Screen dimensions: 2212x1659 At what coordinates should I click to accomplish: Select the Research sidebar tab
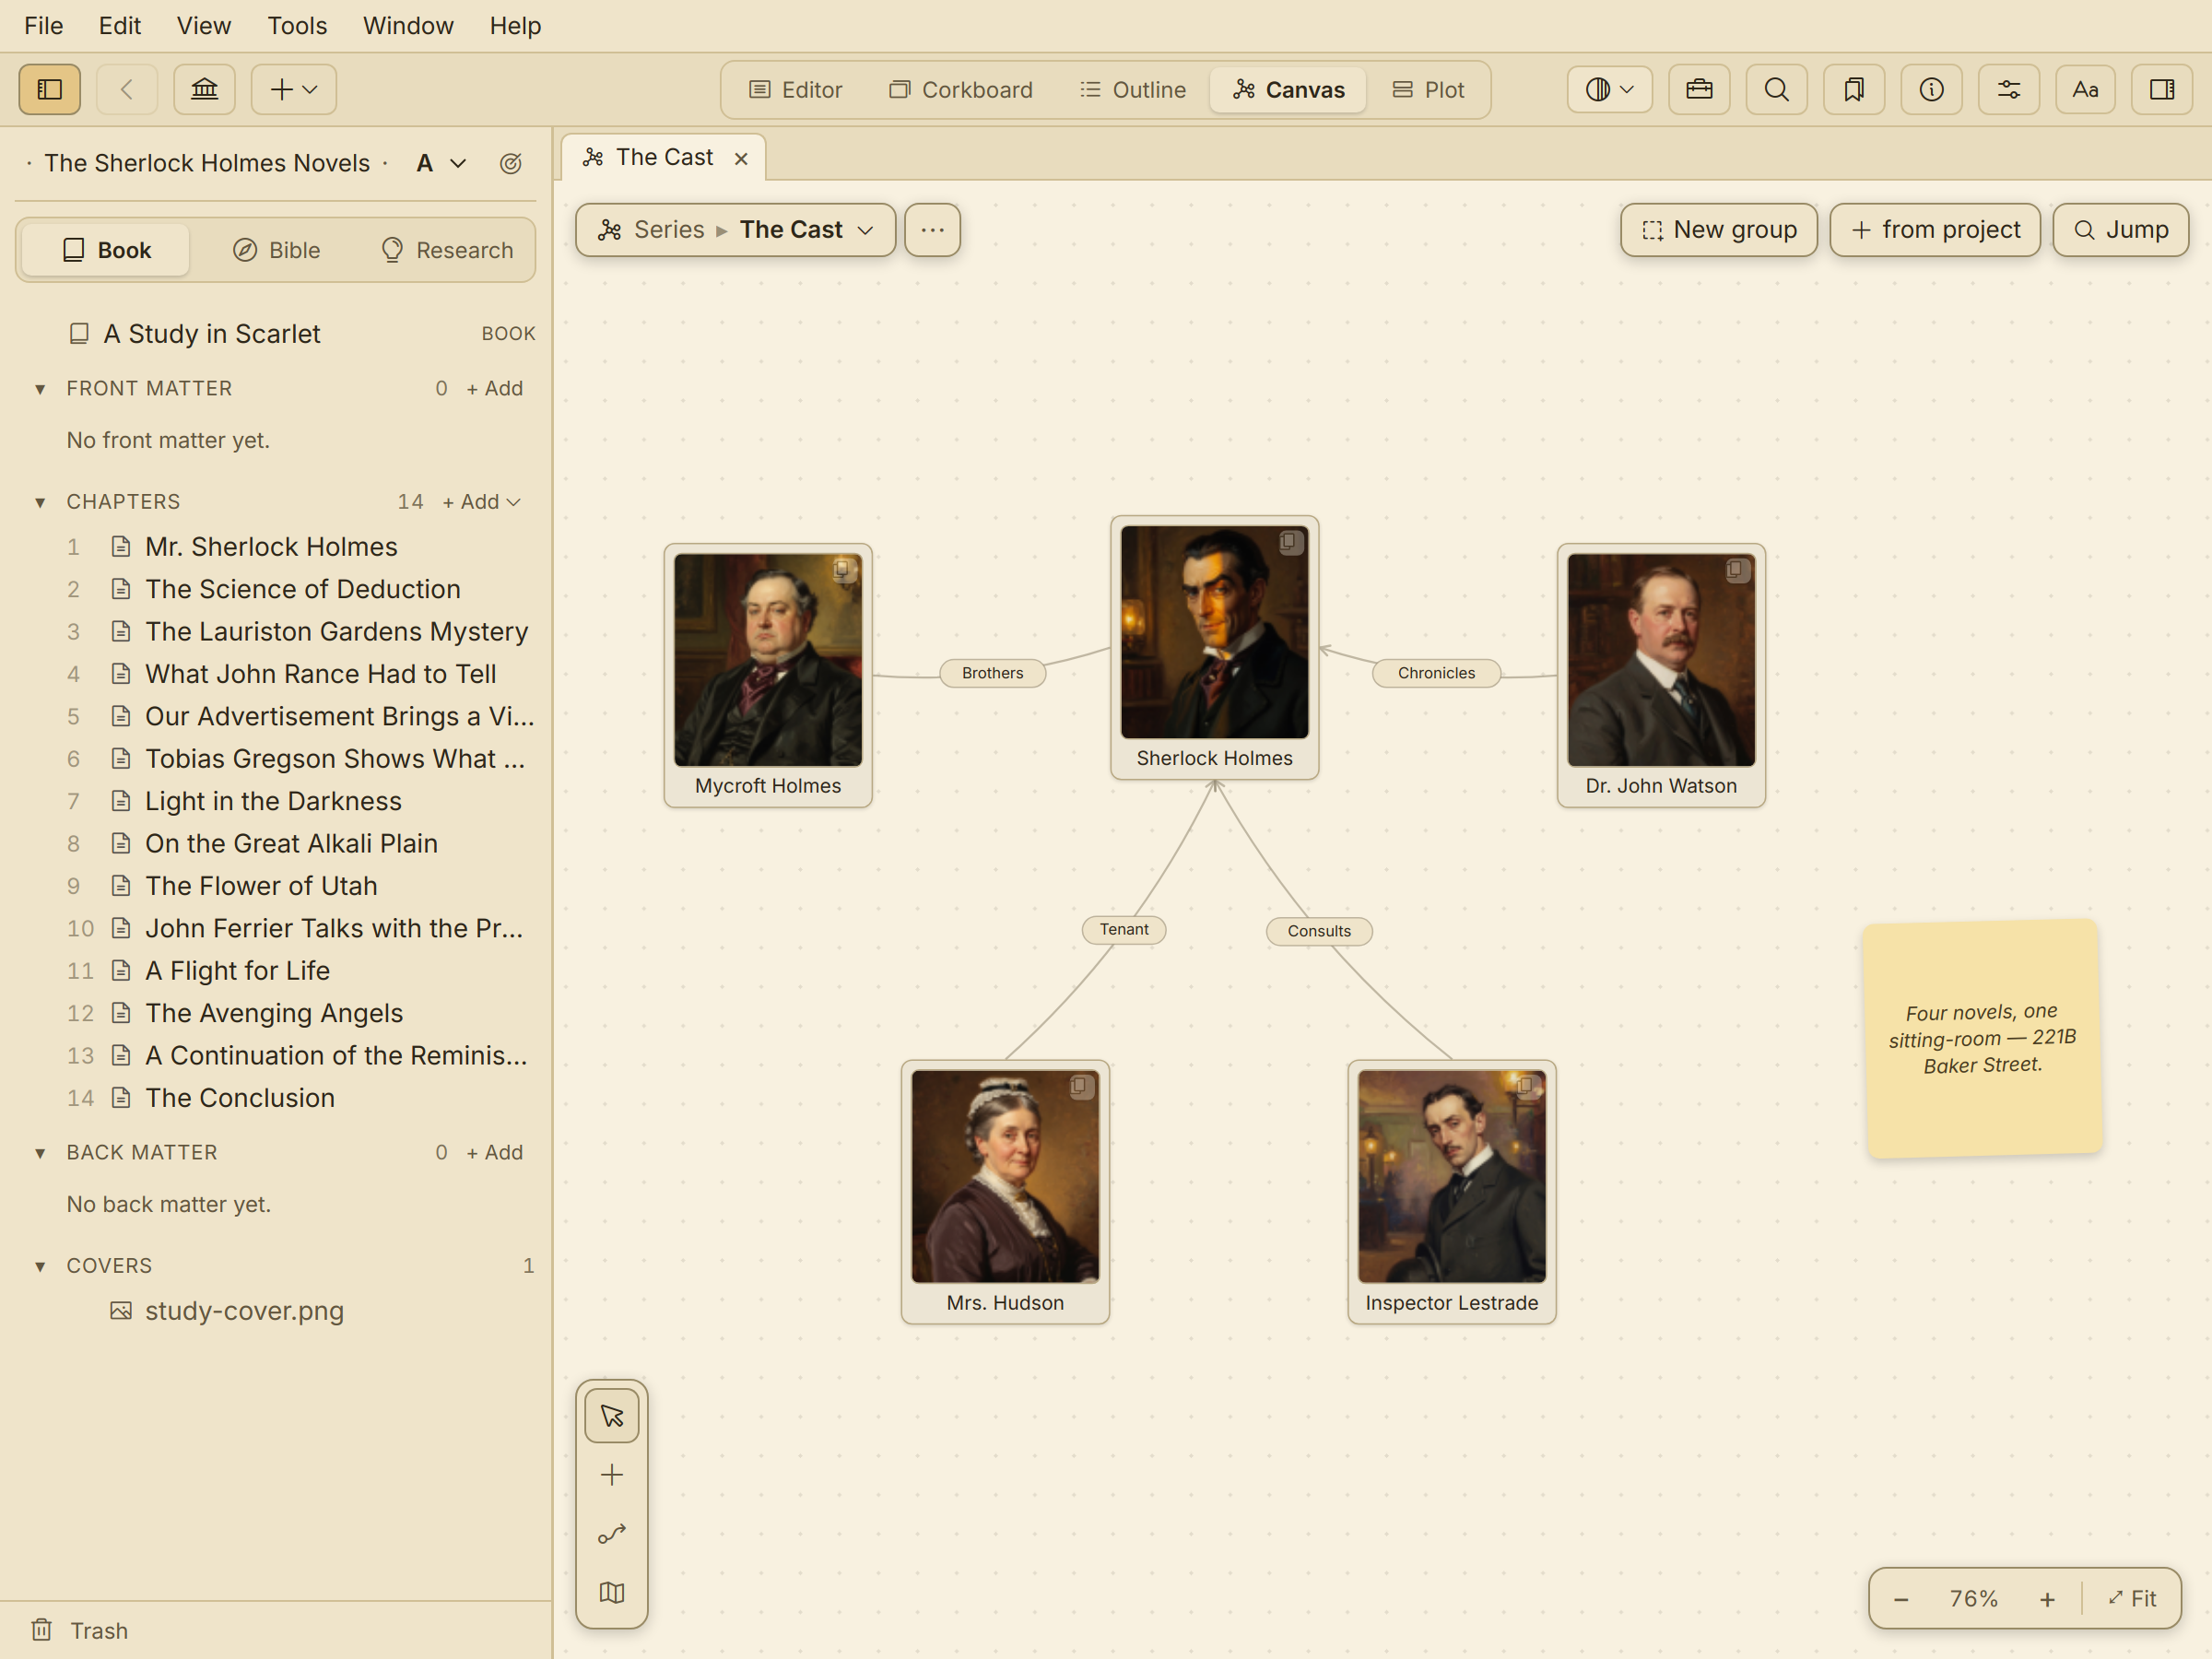point(447,250)
